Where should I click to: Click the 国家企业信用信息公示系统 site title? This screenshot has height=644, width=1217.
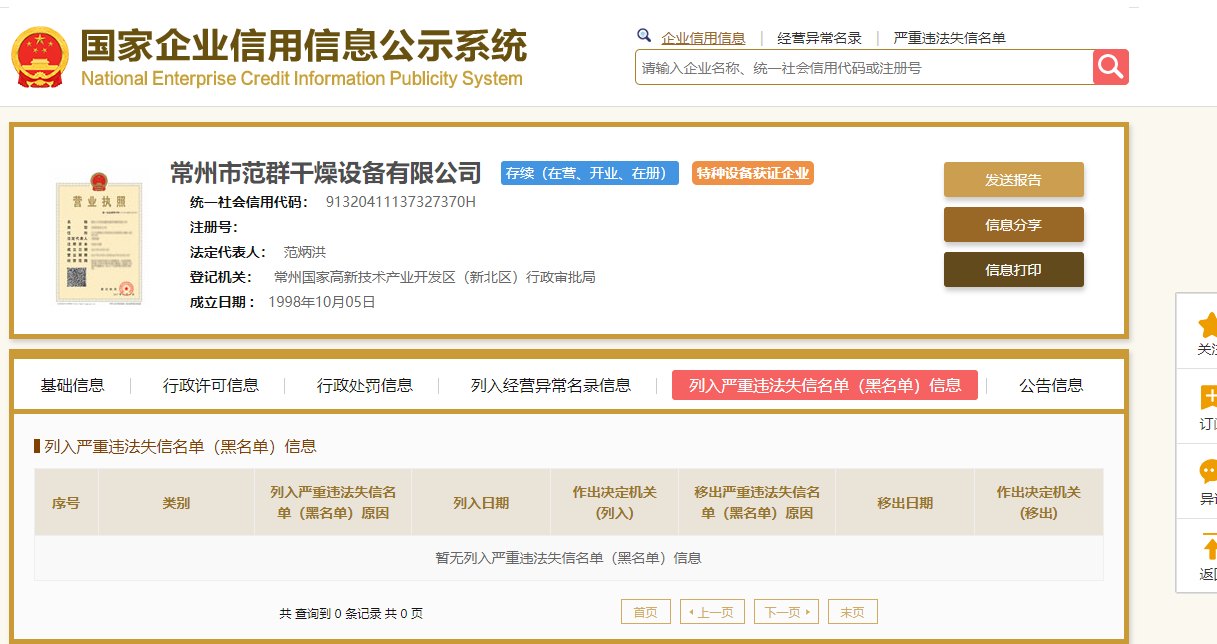point(303,46)
